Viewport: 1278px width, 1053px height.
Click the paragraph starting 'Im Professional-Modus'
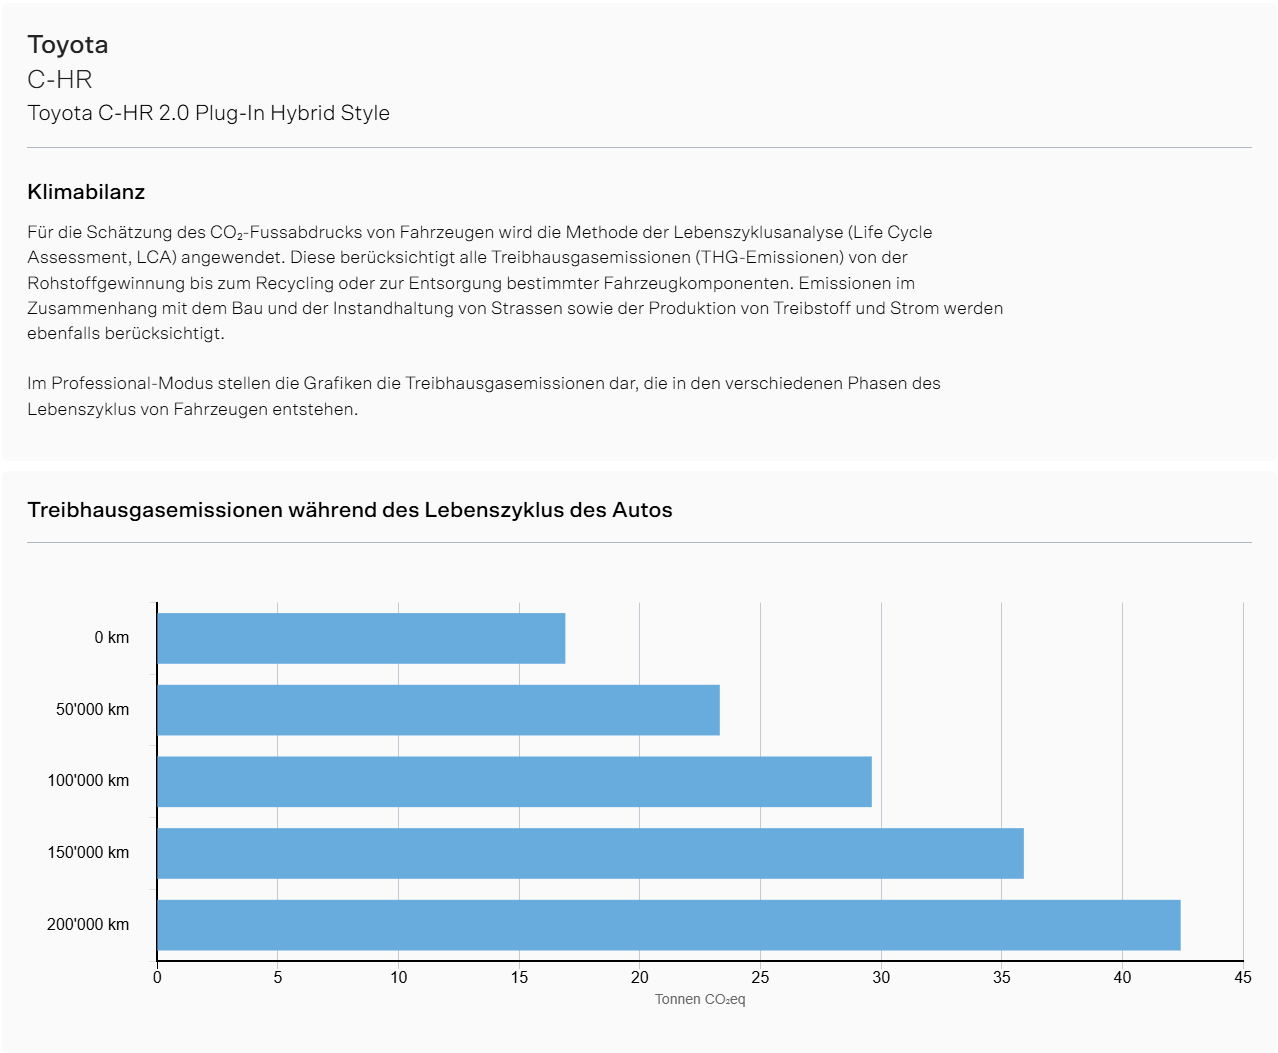[x=484, y=396]
